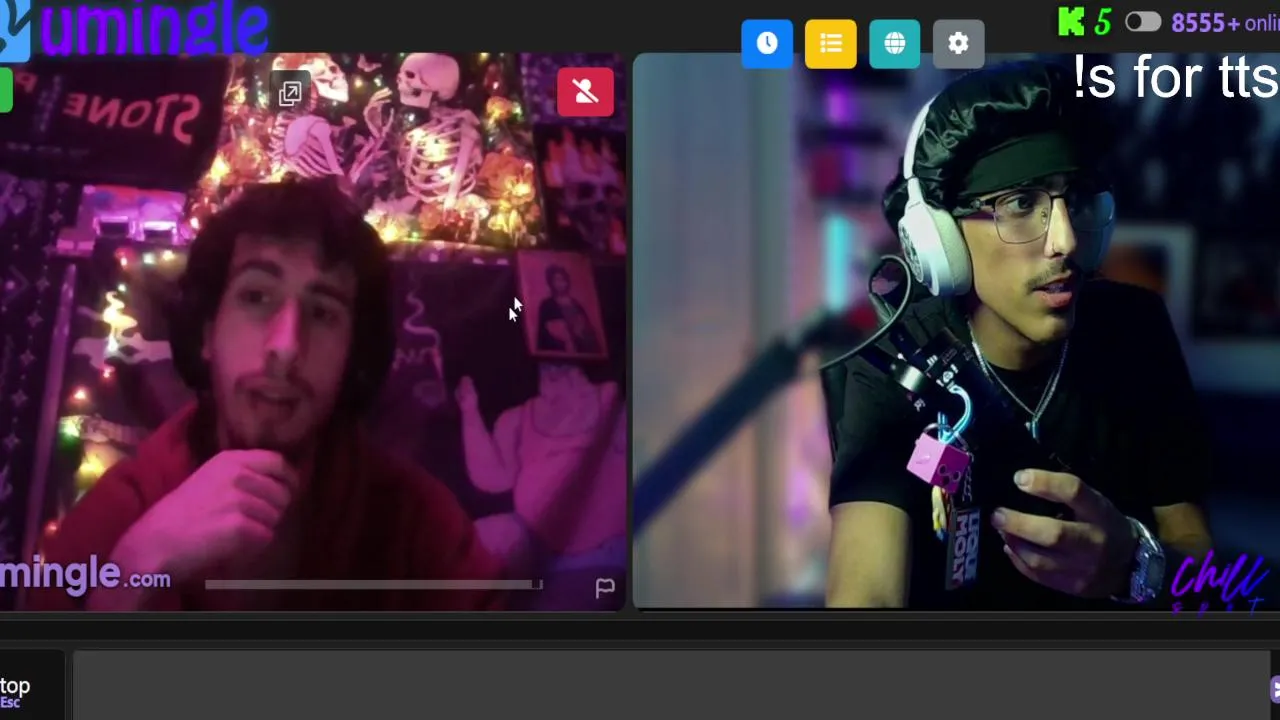
Task: Click the Umingle logo
Action: click(x=135, y=28)
